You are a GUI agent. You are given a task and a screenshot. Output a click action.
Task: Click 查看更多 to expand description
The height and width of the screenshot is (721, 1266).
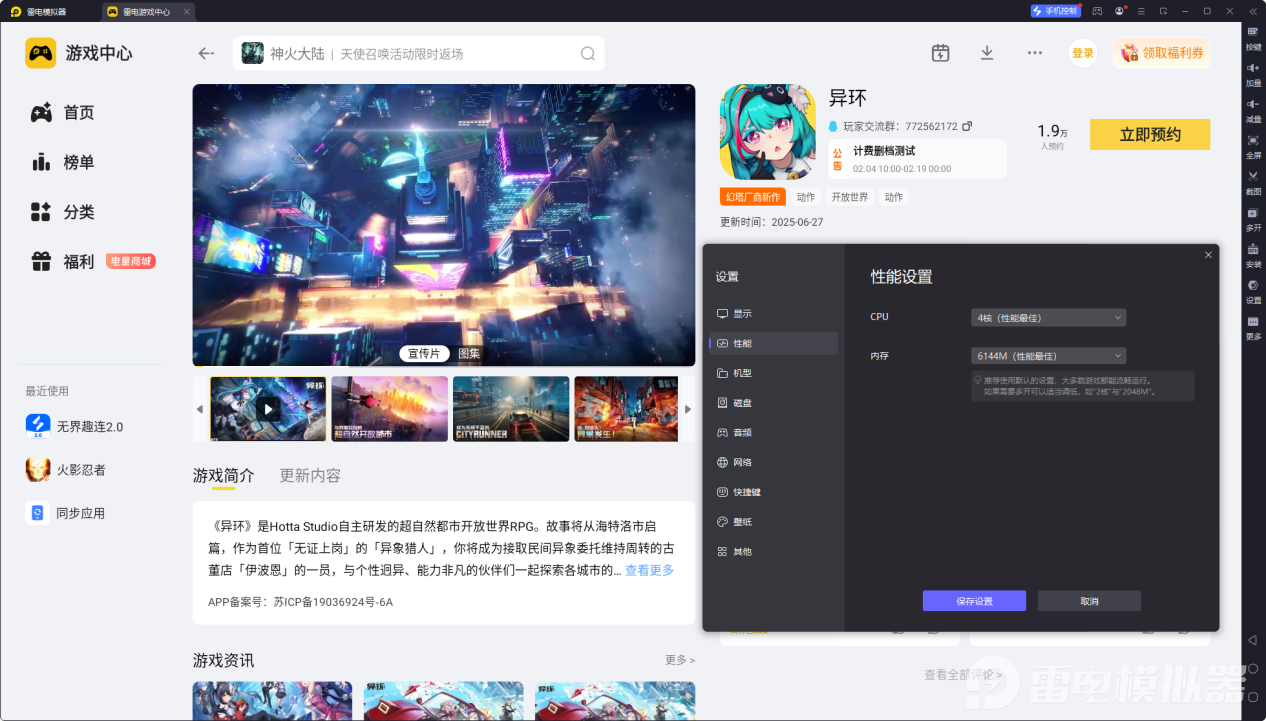[649, 570]
